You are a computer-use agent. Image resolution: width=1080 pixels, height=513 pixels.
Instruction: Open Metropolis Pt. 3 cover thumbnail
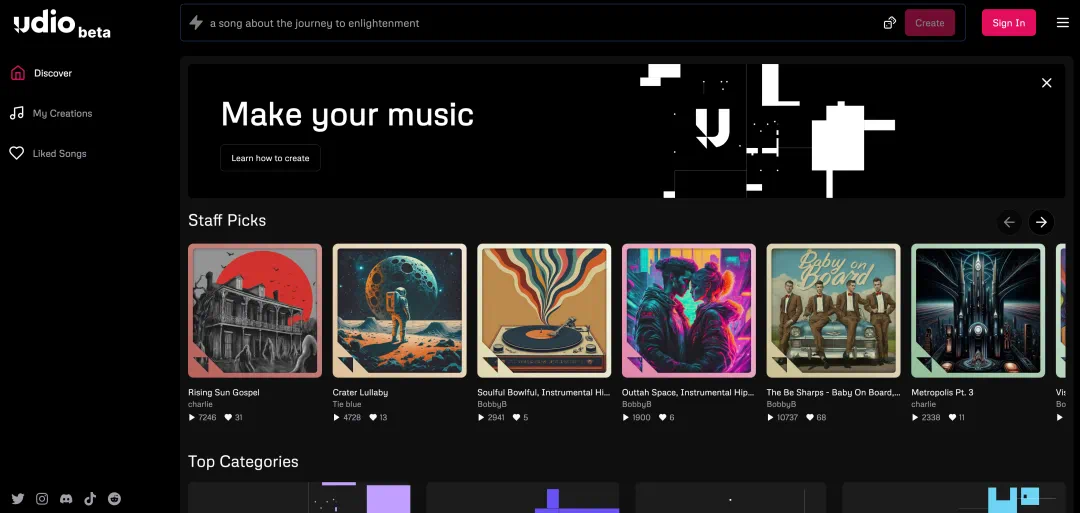pos(978,311)
